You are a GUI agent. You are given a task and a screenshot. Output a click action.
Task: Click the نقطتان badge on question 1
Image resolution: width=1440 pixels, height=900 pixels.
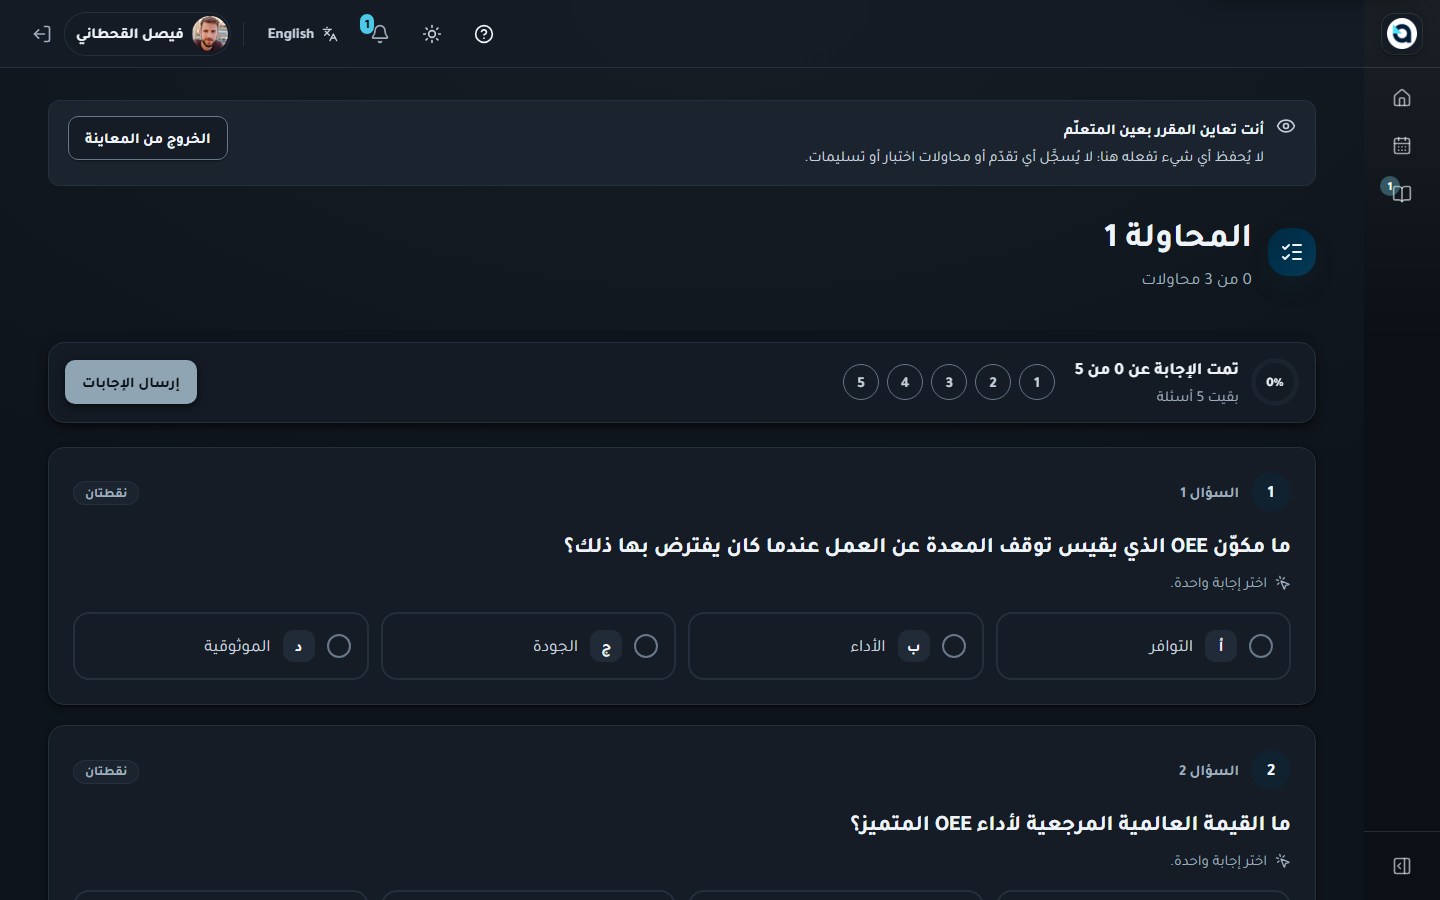click(x=106, y=493)
